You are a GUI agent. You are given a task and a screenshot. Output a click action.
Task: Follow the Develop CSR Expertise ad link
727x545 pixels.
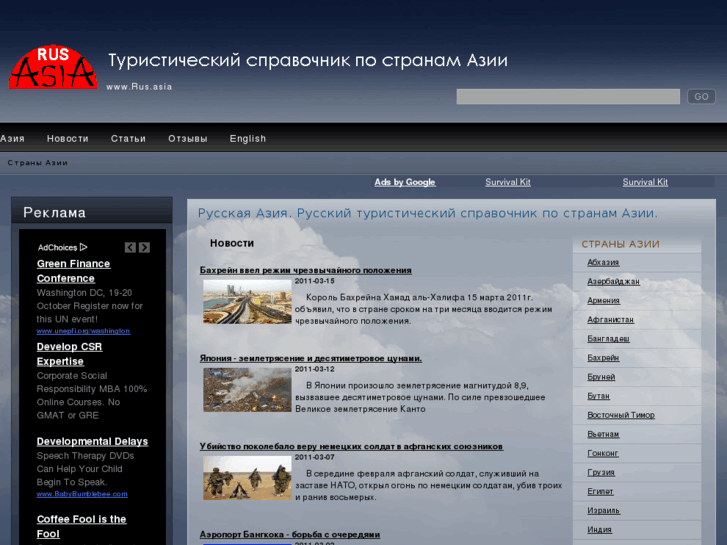[x=69, y=354]
